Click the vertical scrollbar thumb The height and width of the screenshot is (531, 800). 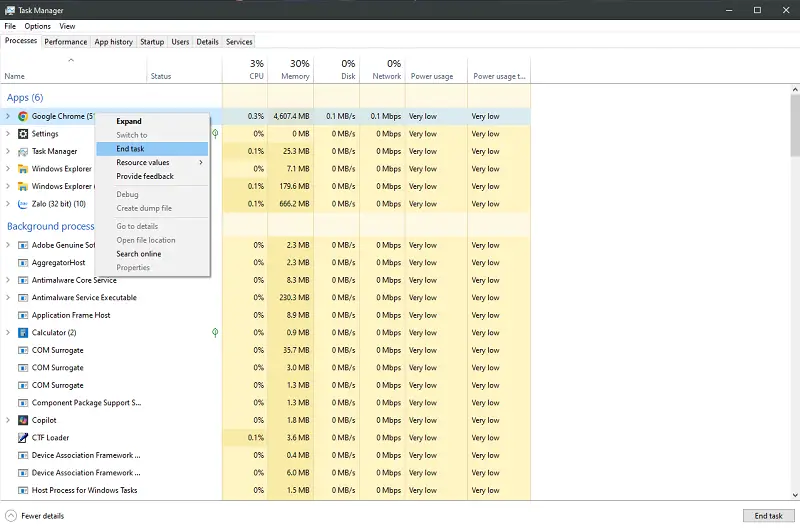click(795, 125)
